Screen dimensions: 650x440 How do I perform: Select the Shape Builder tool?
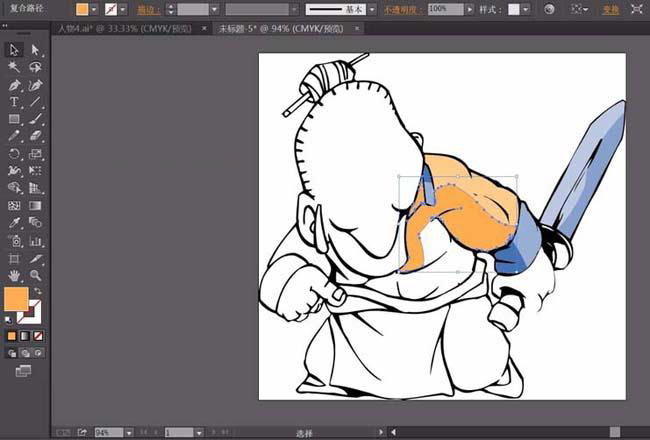point(14,188)
